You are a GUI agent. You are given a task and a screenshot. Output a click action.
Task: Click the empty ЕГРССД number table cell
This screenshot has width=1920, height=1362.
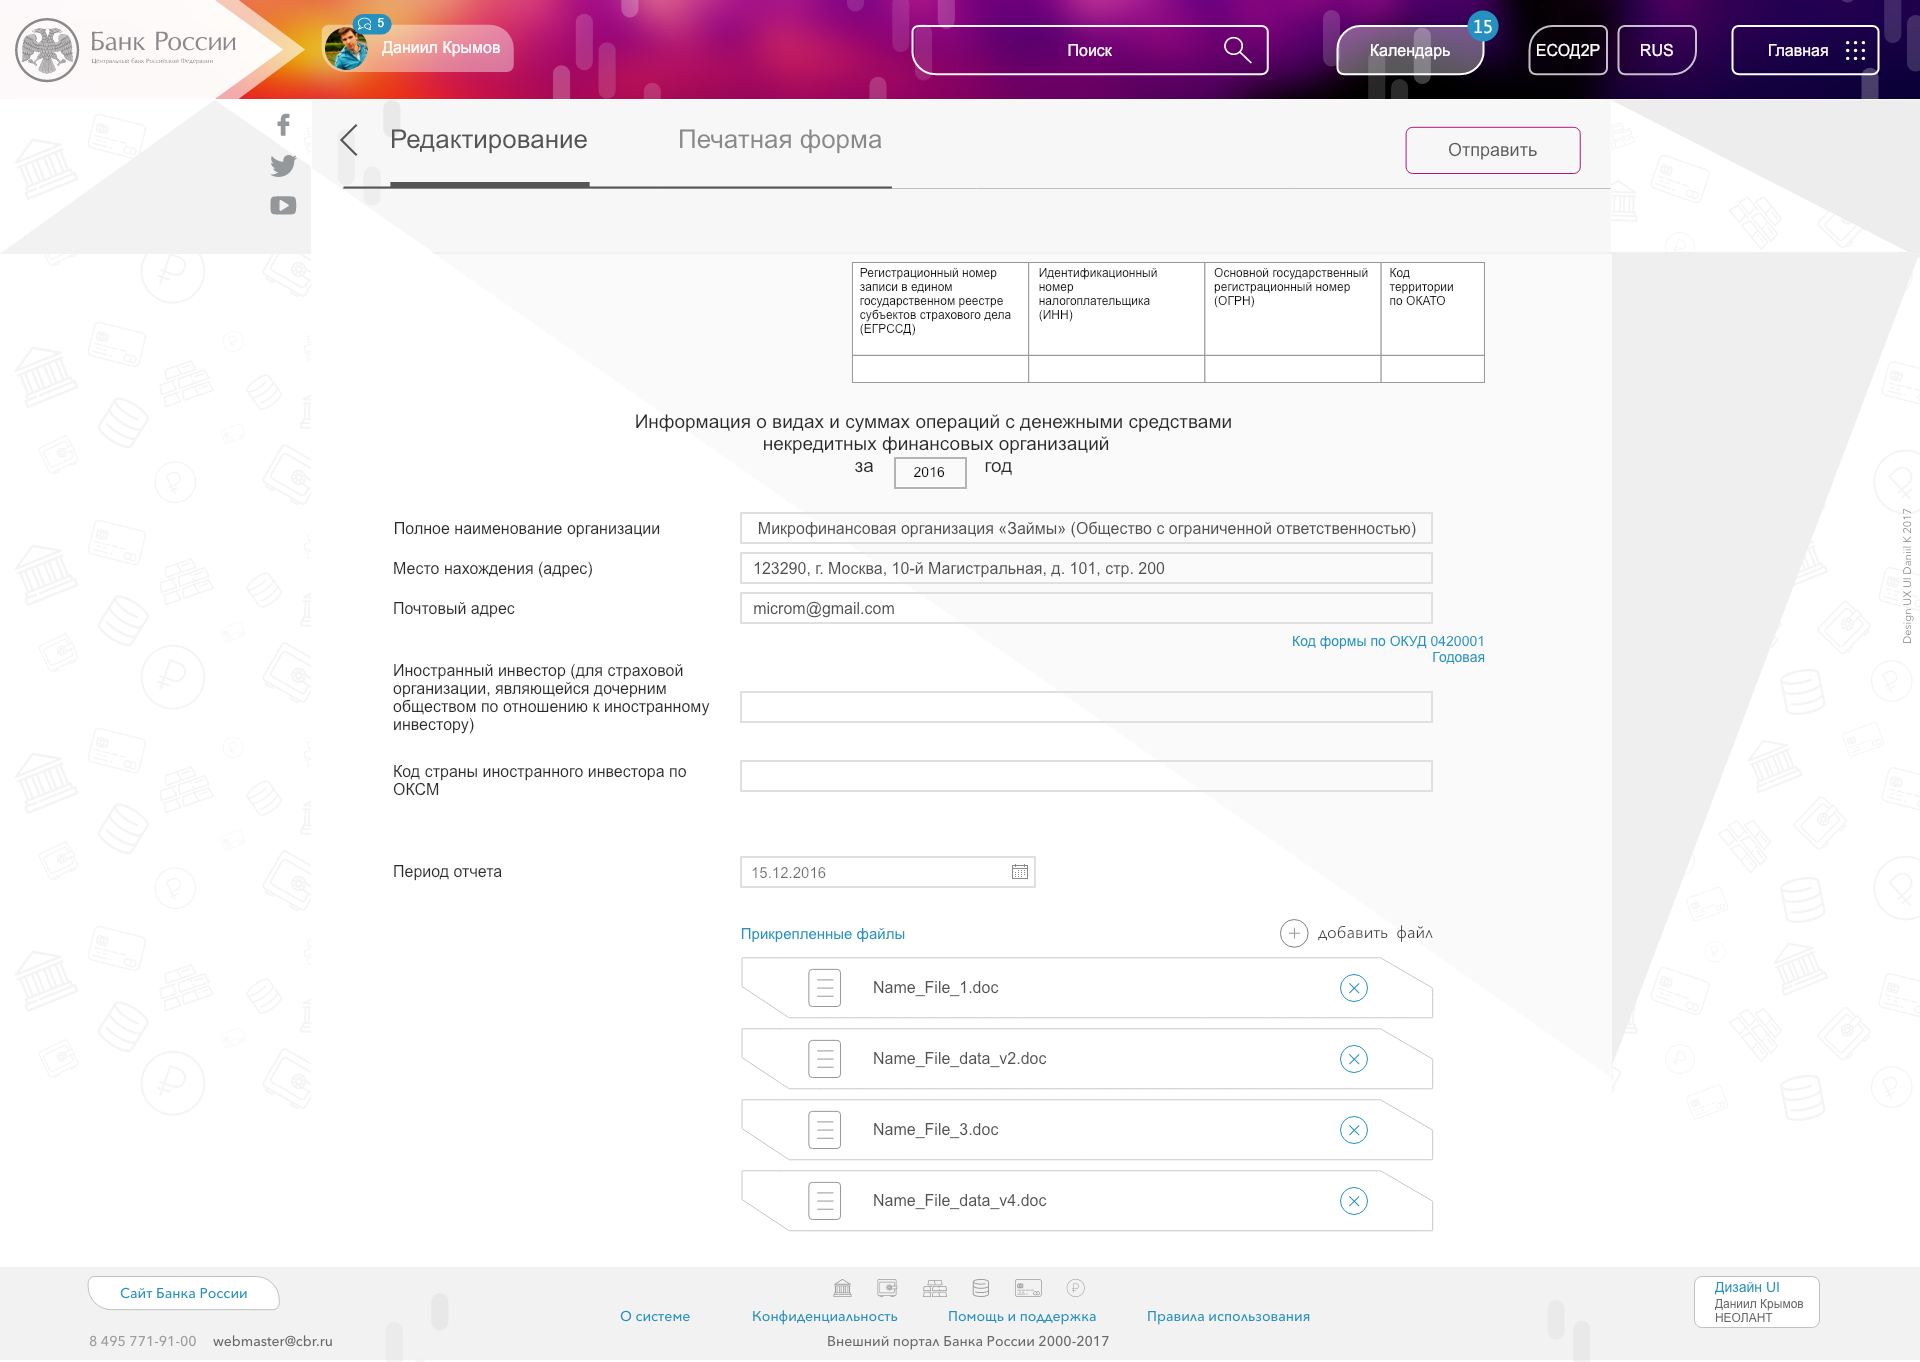(940, 369)
